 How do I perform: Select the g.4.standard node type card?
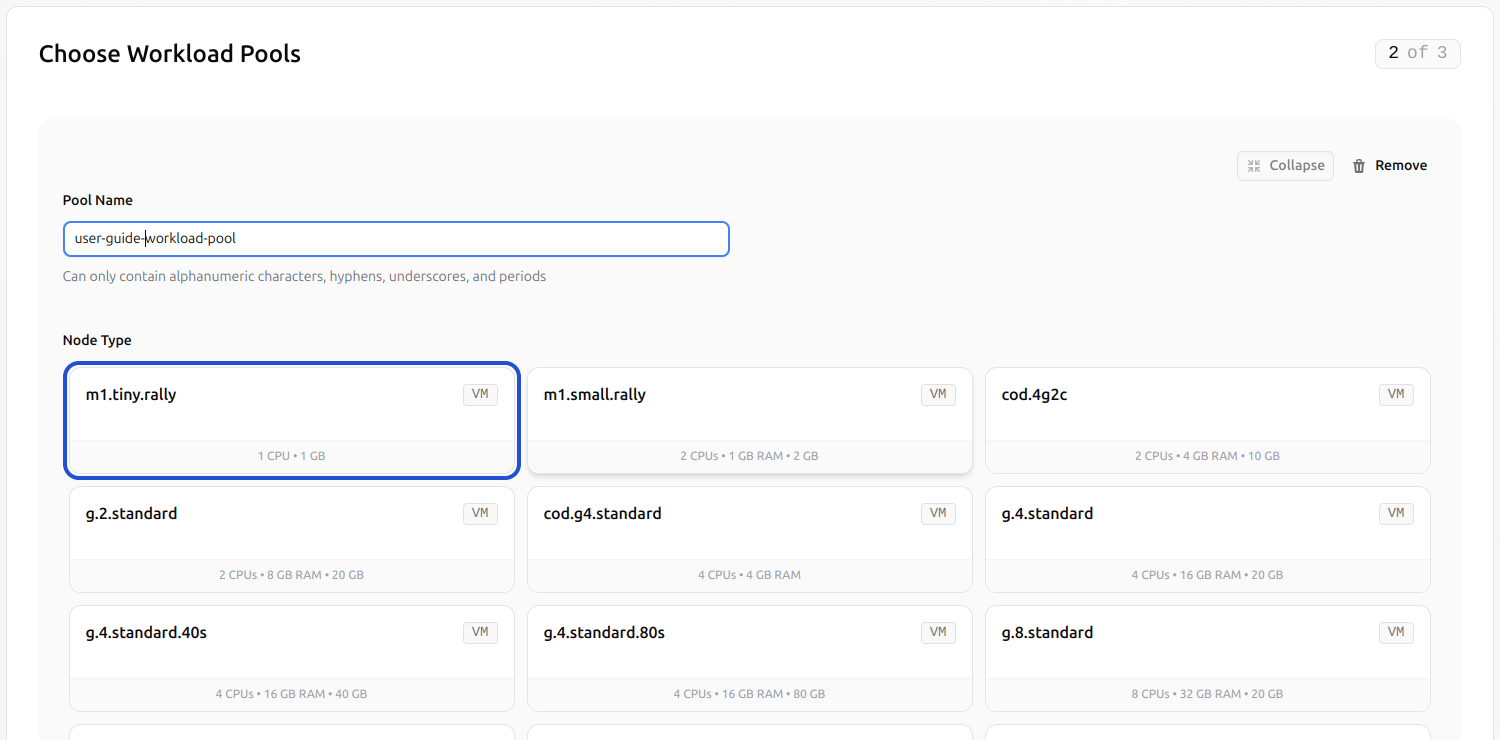pos(1208,539)
